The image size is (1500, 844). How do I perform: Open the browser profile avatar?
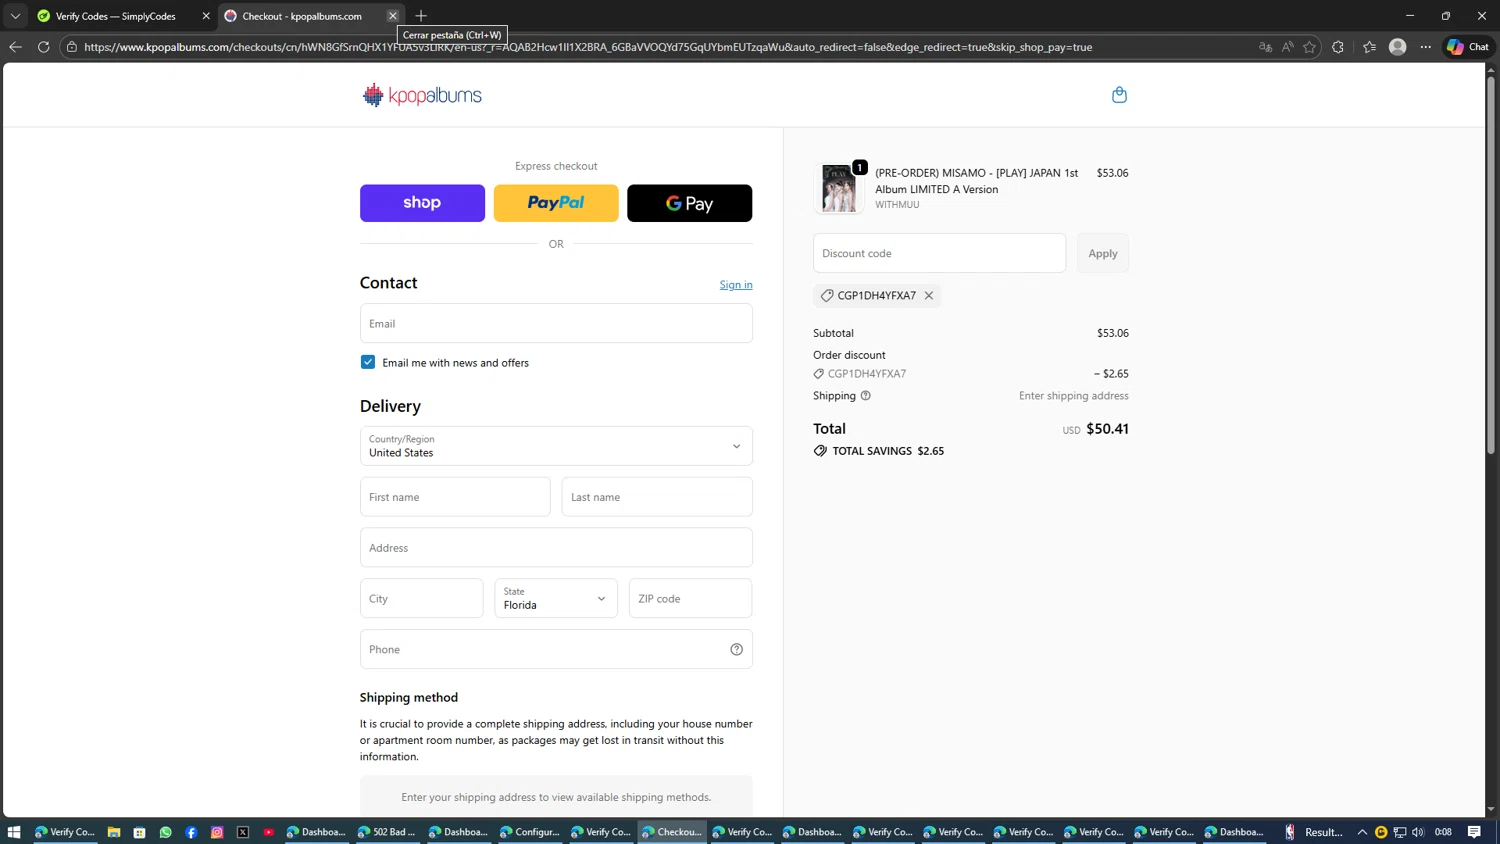coord(1398,47)
